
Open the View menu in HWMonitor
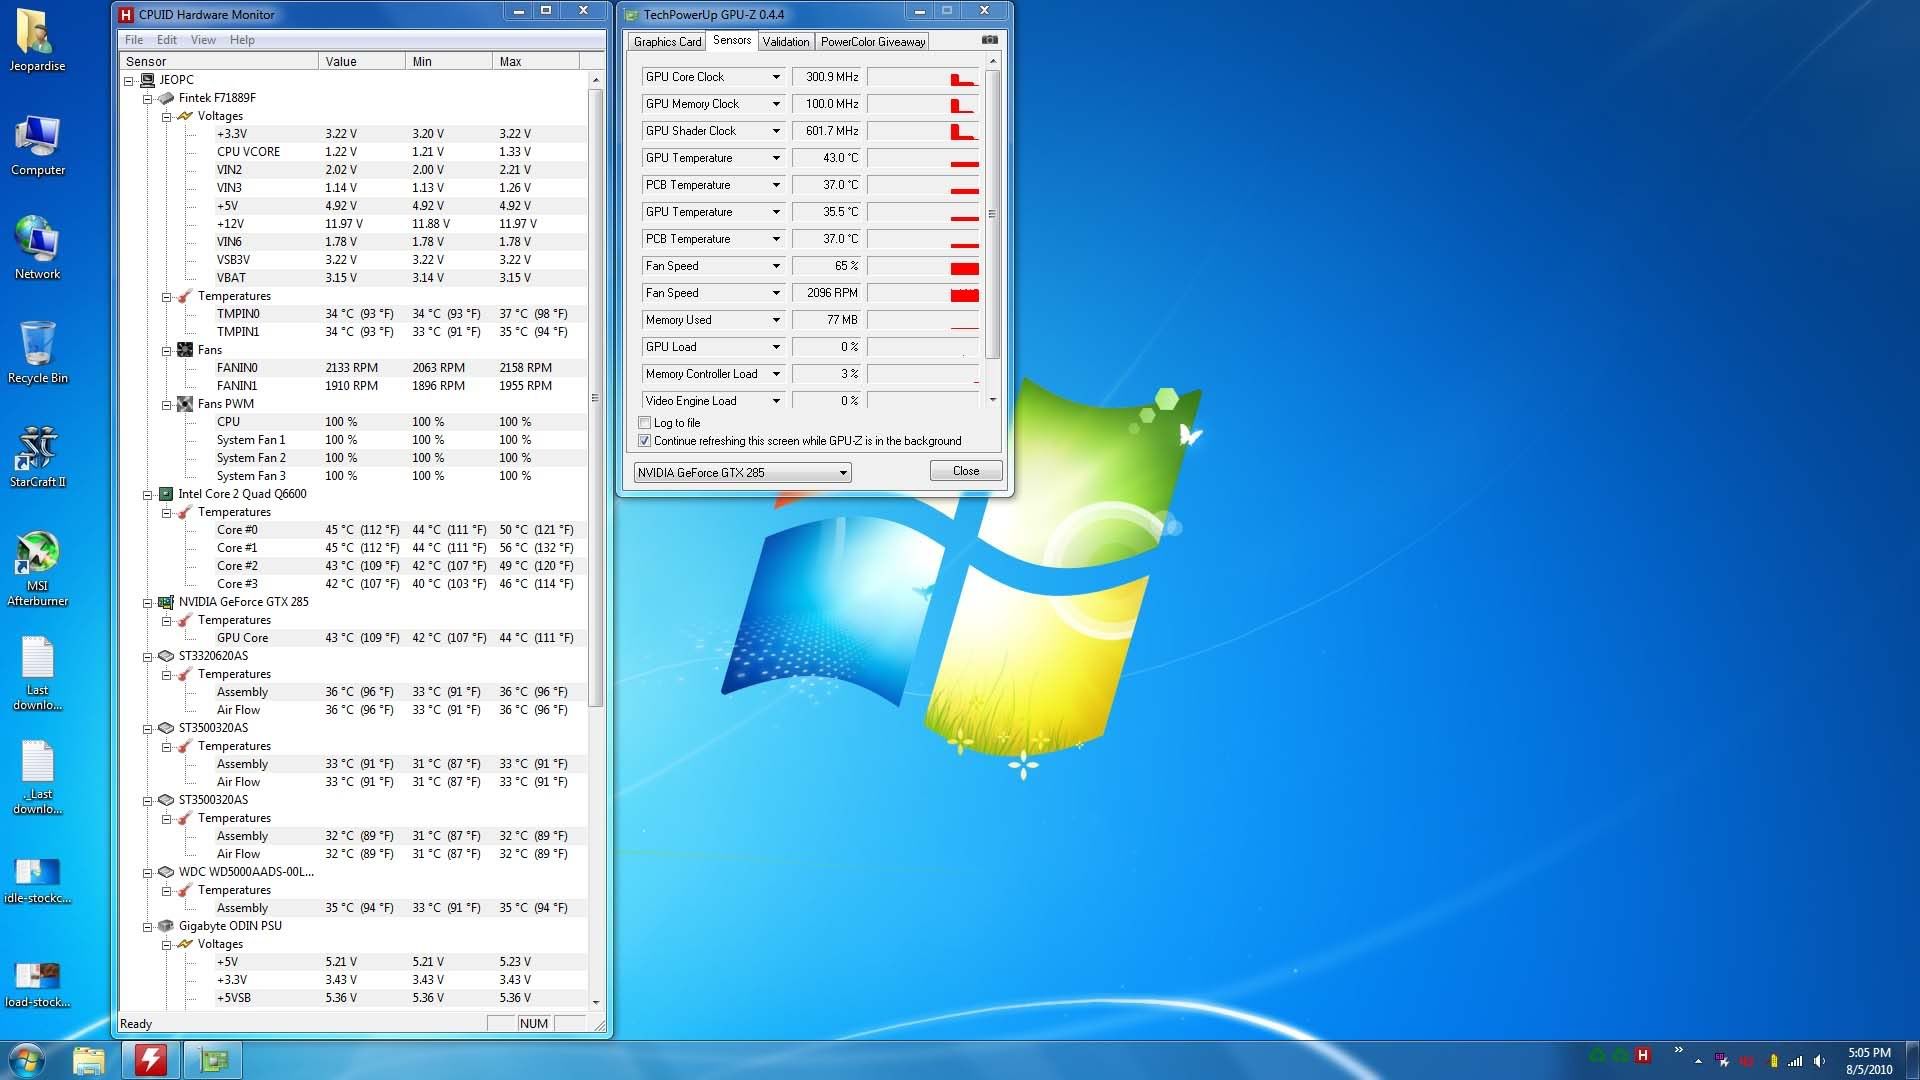pos(203,40)
